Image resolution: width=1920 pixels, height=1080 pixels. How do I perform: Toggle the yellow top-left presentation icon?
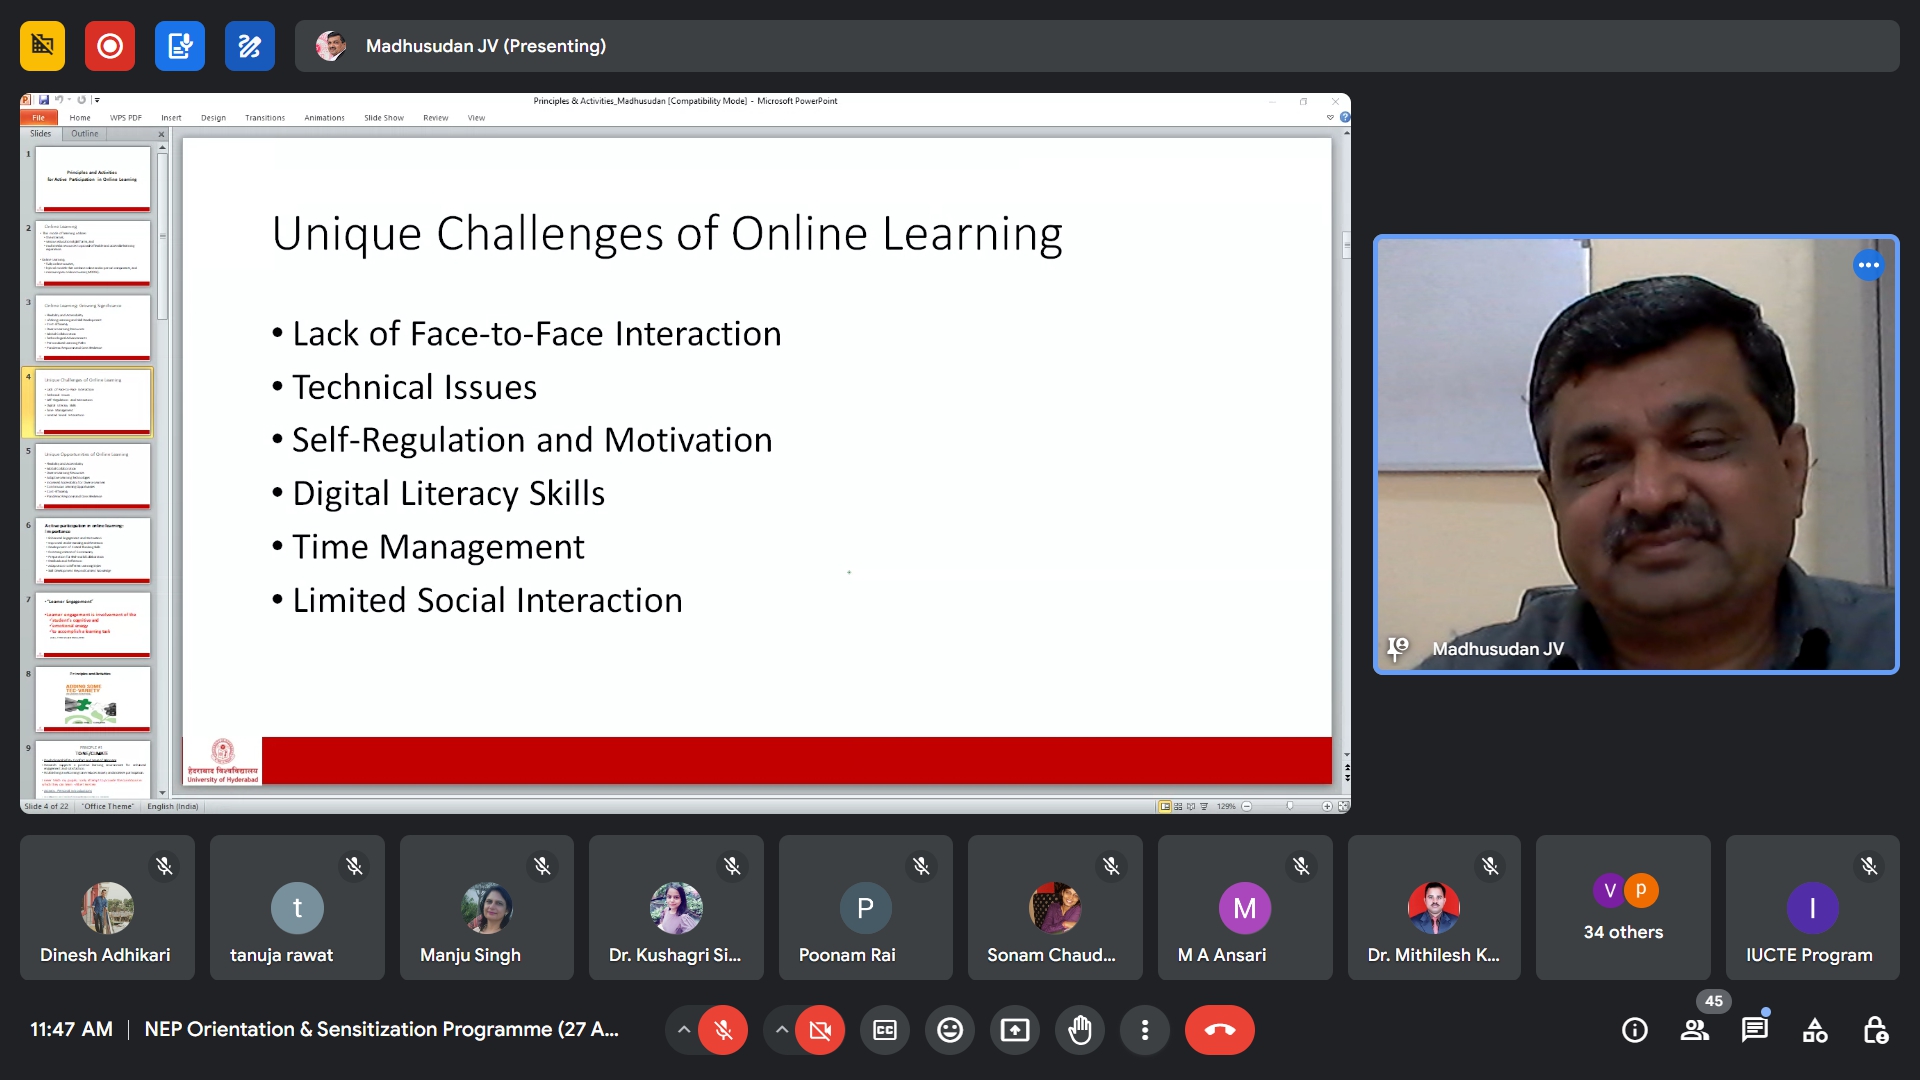tap(42, 46)
